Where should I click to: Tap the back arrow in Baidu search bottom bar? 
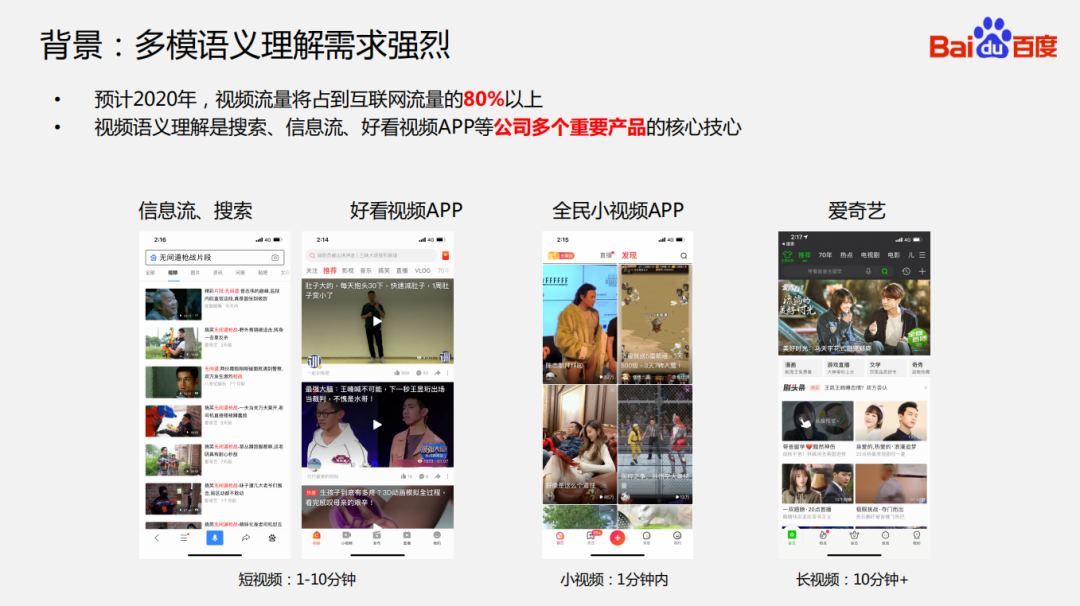pos(157,538)
